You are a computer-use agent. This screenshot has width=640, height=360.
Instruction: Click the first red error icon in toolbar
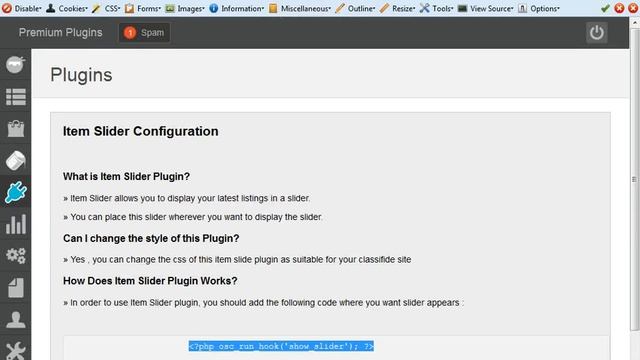pos(619,8)
